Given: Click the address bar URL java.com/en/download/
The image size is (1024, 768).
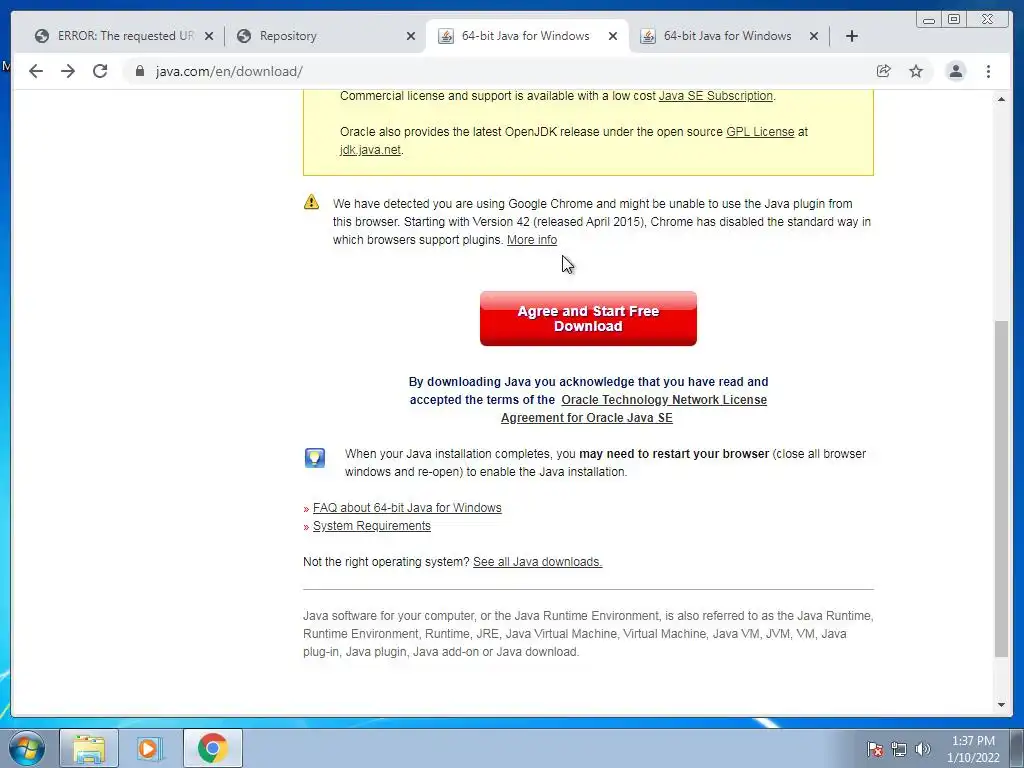Looking at the screenshot, I should point(229,71).
